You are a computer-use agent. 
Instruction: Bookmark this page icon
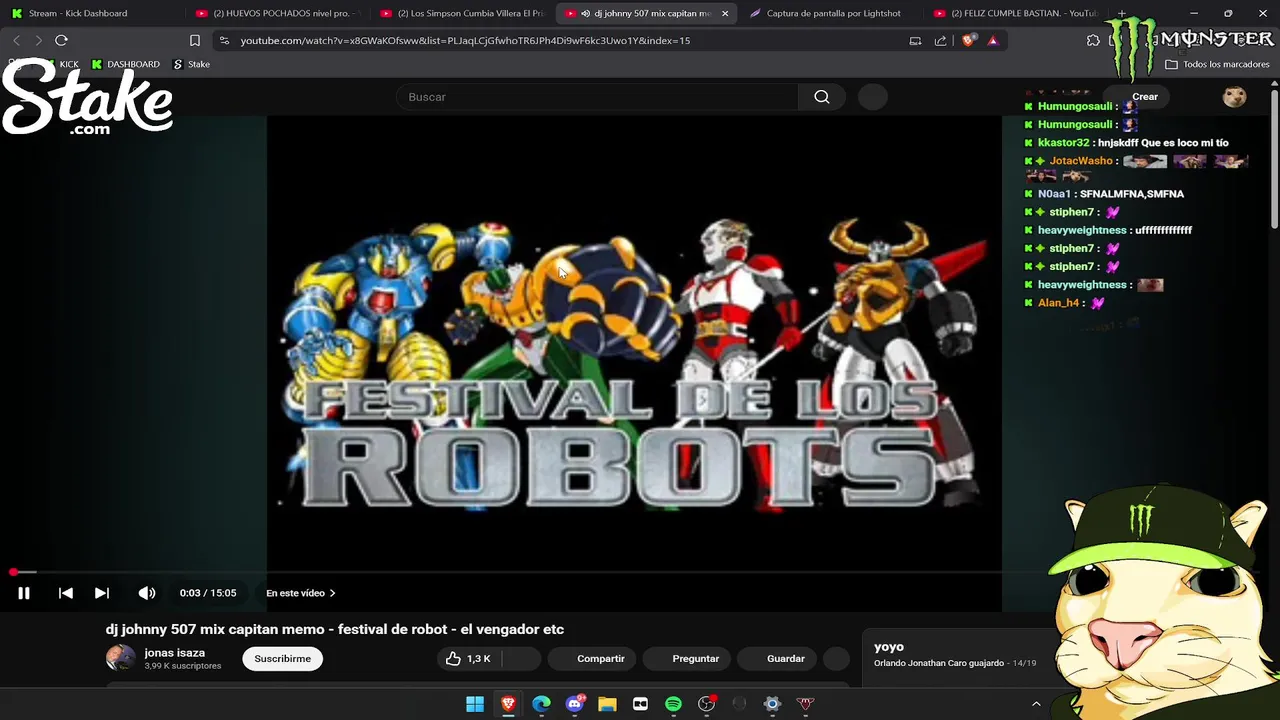tap(195, 40)
